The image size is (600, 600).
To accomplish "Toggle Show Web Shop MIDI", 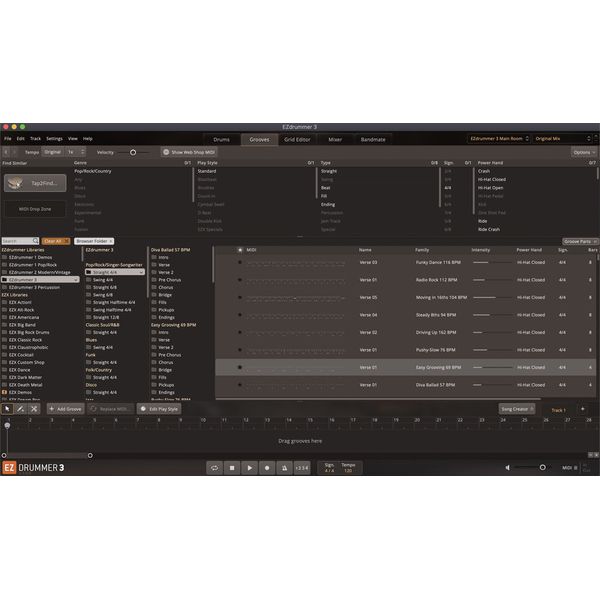I will click(189, 152).
